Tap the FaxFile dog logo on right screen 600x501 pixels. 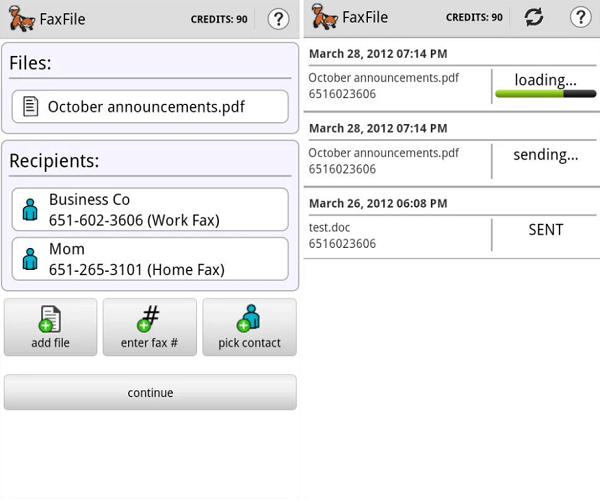(324, 17)
